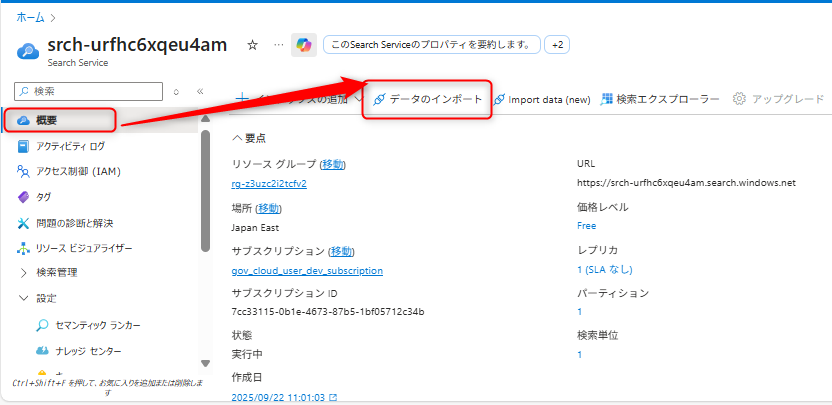Click the 概要 cloud icon in sidebar
This screenshot has width=832, height=405.
pos(23,120)
